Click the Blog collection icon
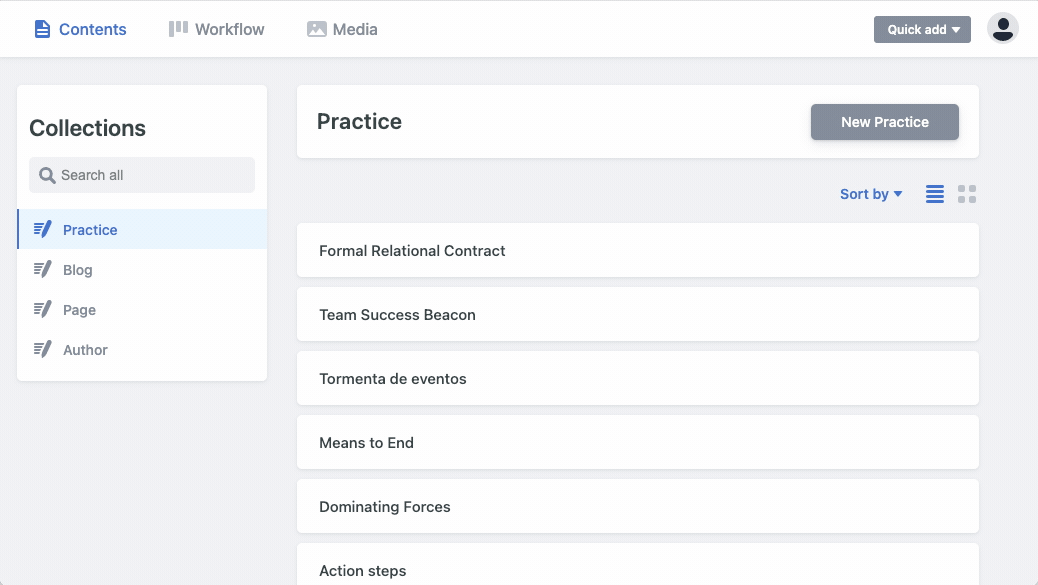Screen dimensions: 1038x585 click(43, 269)
